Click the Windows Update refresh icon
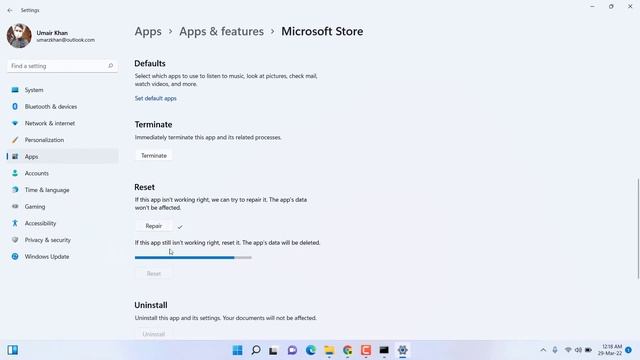This screenshot has width=640, height=360. tap(15, 257)
